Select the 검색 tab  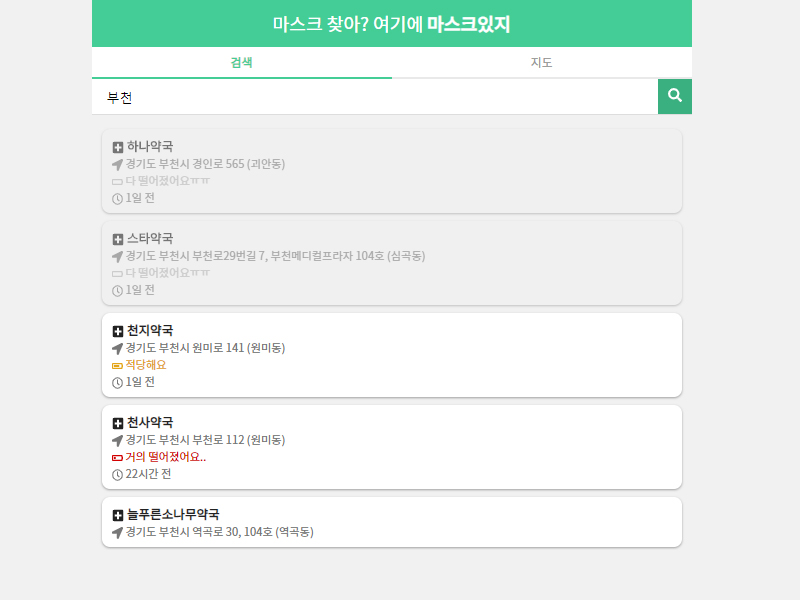pos(242,62)
